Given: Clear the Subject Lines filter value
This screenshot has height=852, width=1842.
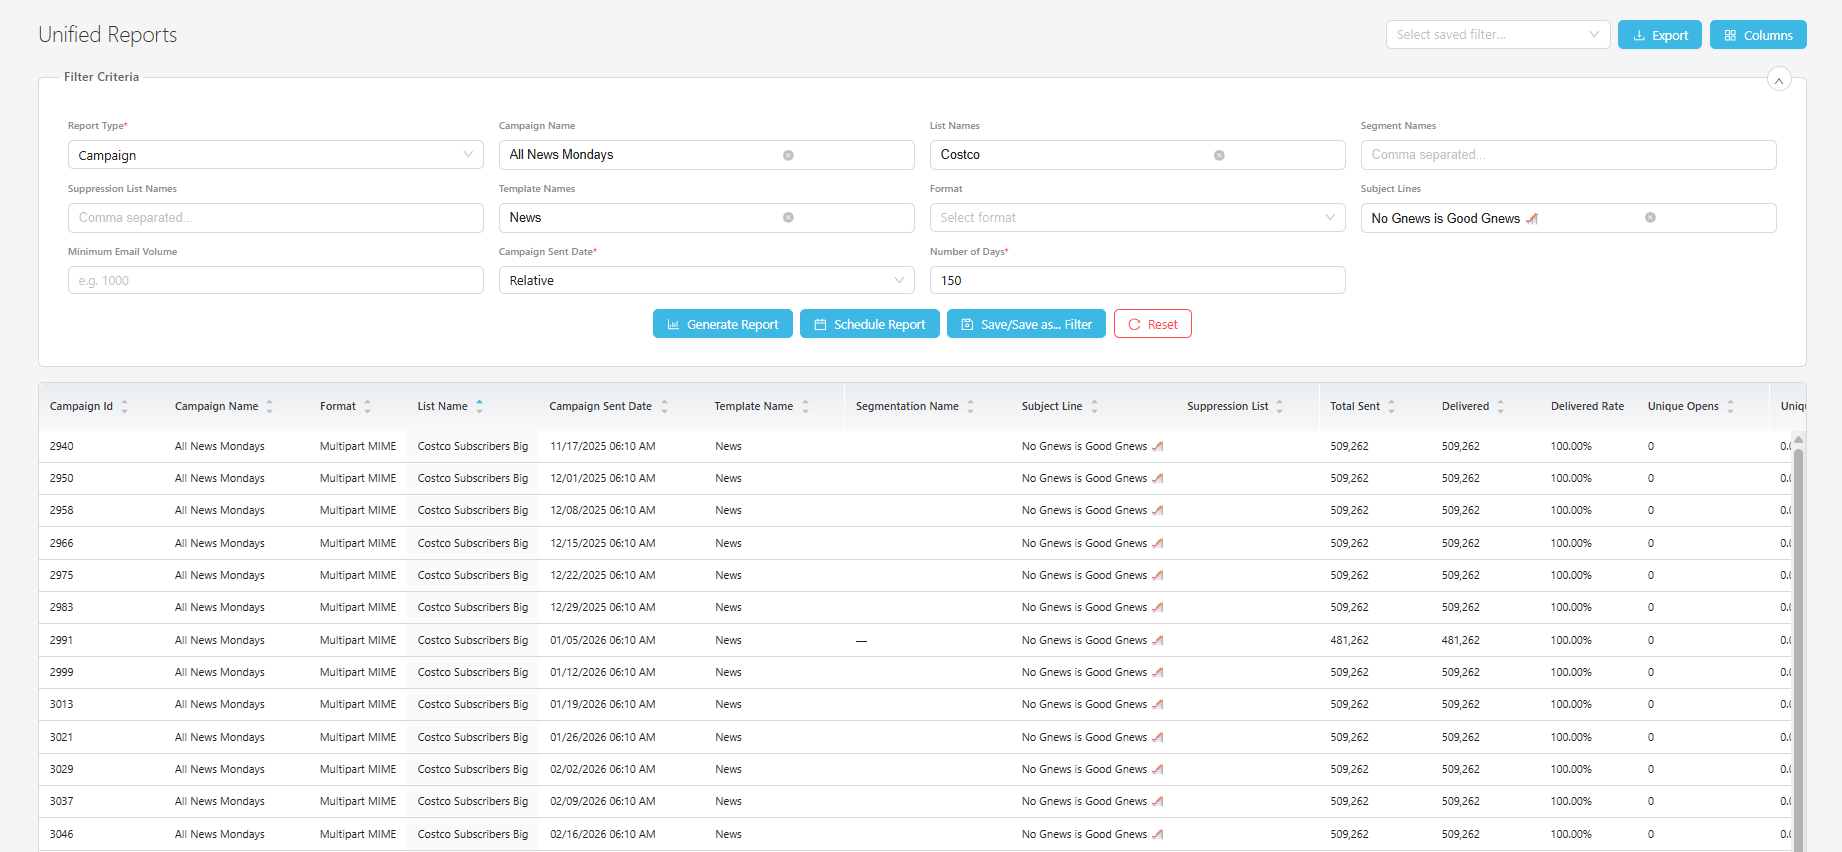Looking at the screenshot, I should tap(1650, 218).
